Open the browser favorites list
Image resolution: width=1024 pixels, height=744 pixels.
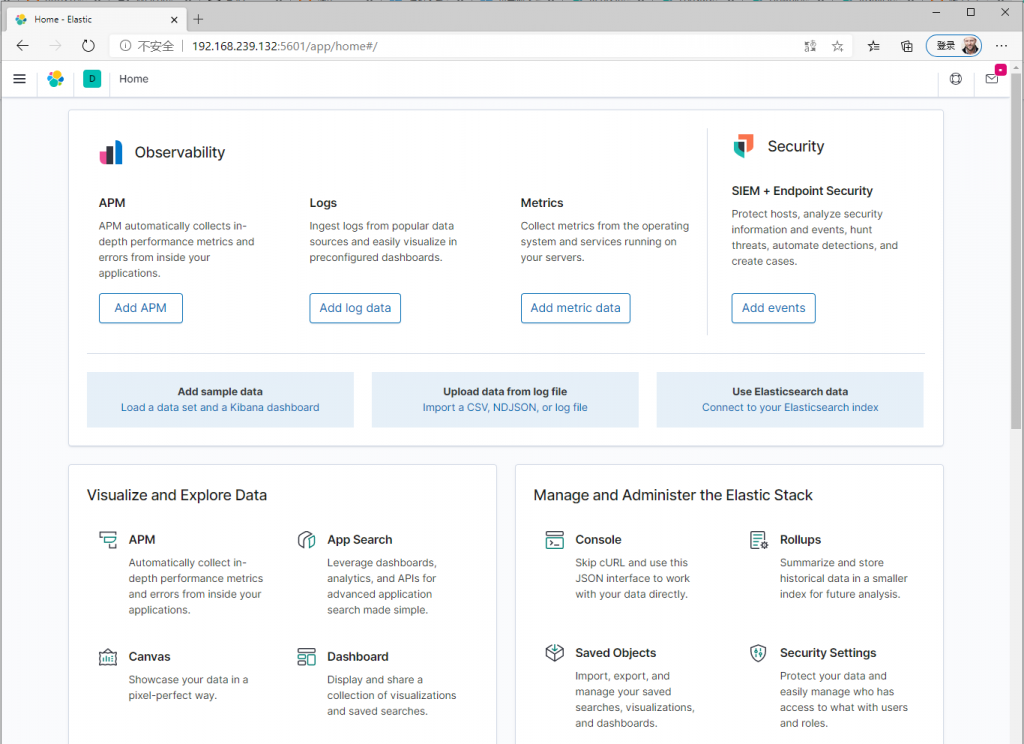873,46
